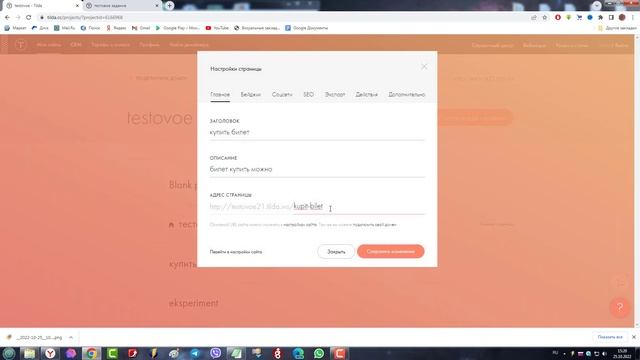
Task: Open the downloaded png file in downloads bar
Action: coord(35,338)
